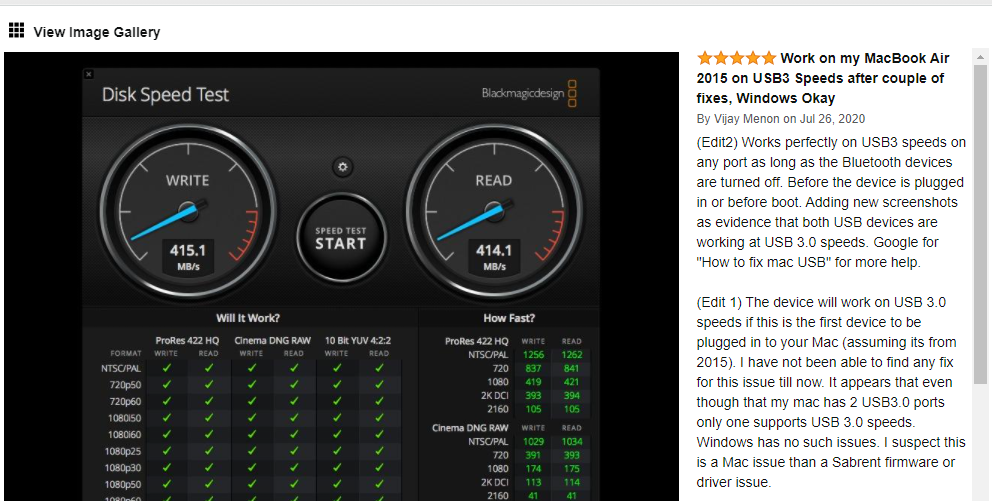This screenshot has width=992, height=501.
Task: Click the 'Will It Work?' heading
Action: [x=248, y=318]
